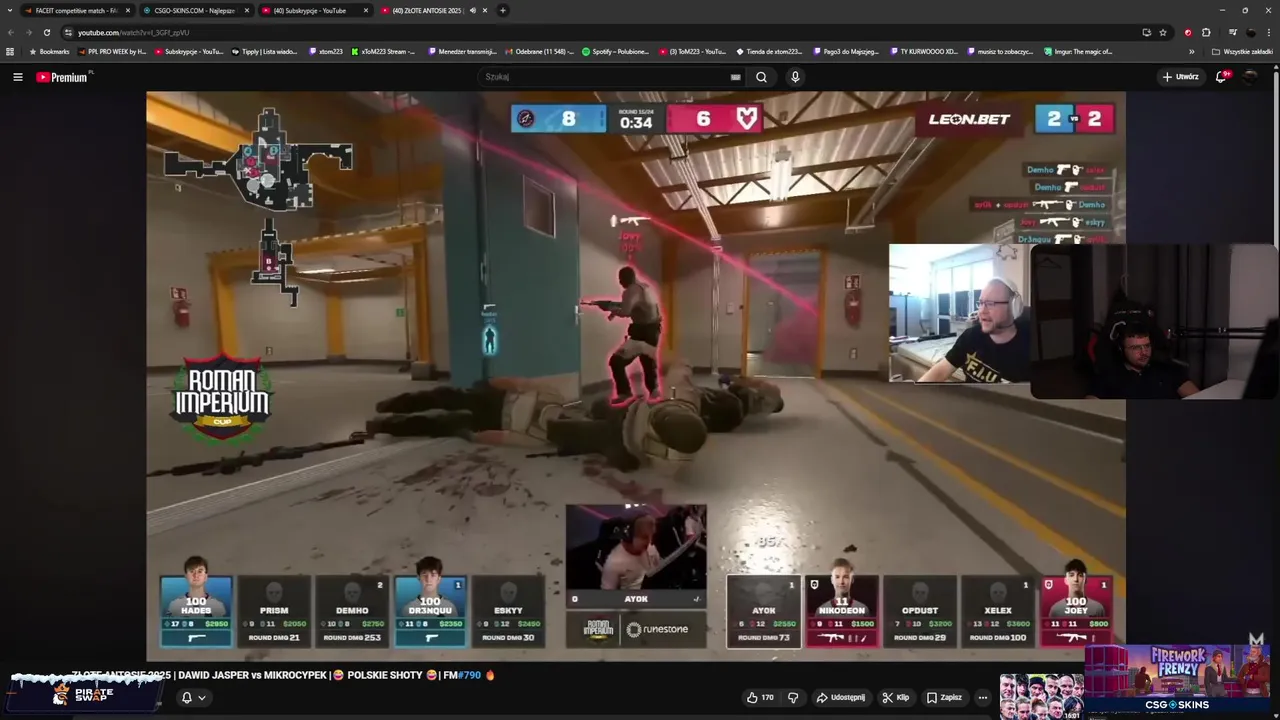Open PPL PRO WEEK bookmark
The image size is (1280, 720).
tap(112, 51)
